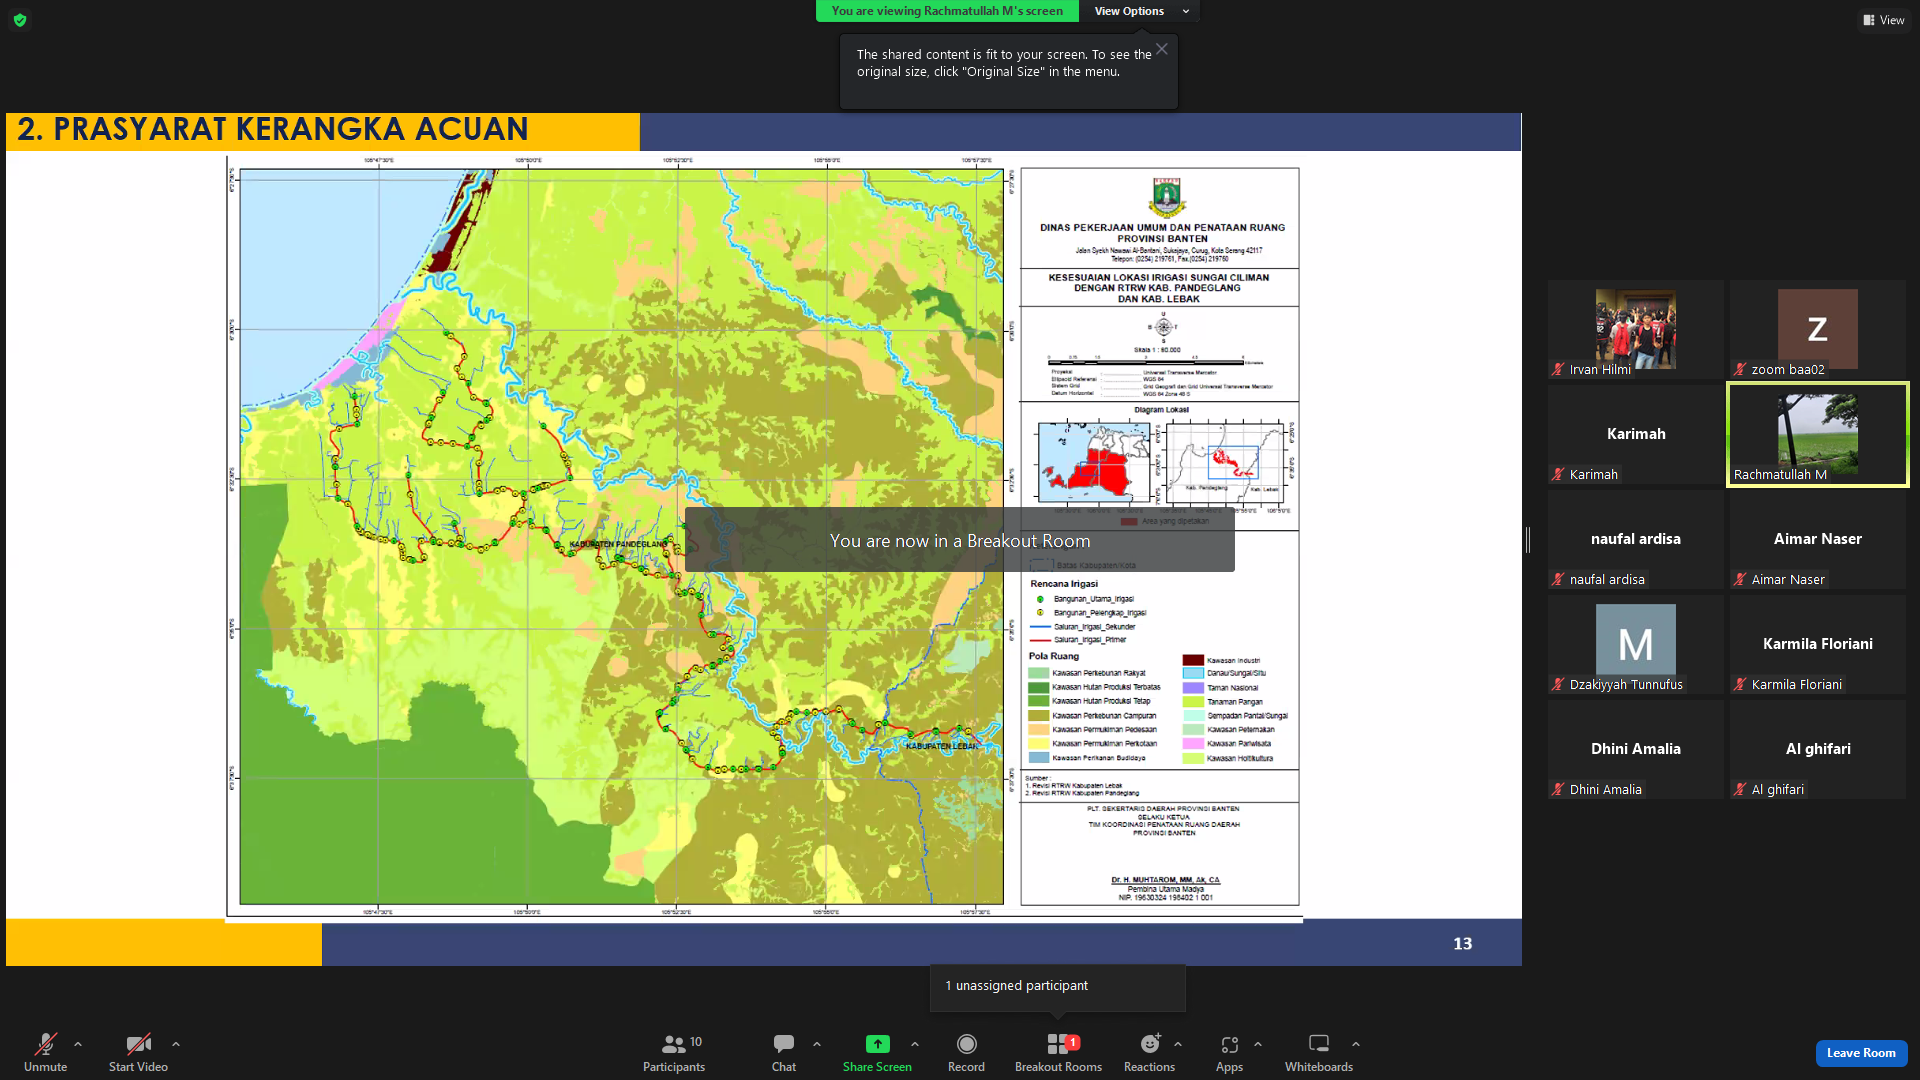This screenshot has width=1920, height=1080.
Task: Click muted mic icon beside naufal ardisa label
Action: (x=1558, y=580)
